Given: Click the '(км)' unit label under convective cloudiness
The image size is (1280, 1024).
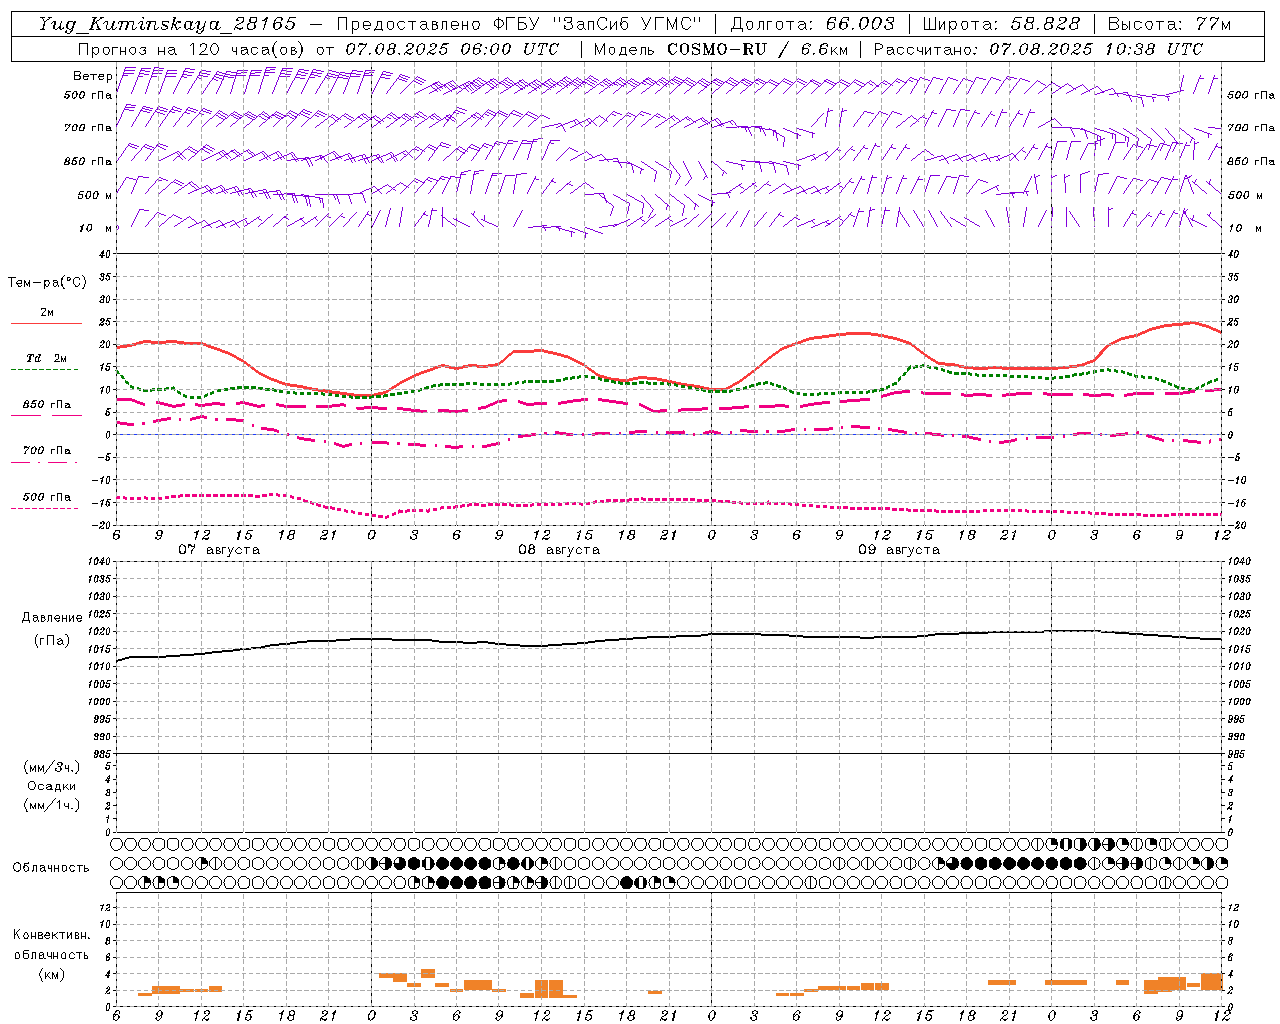Looking at the screenshot, I should pos(52,974).
